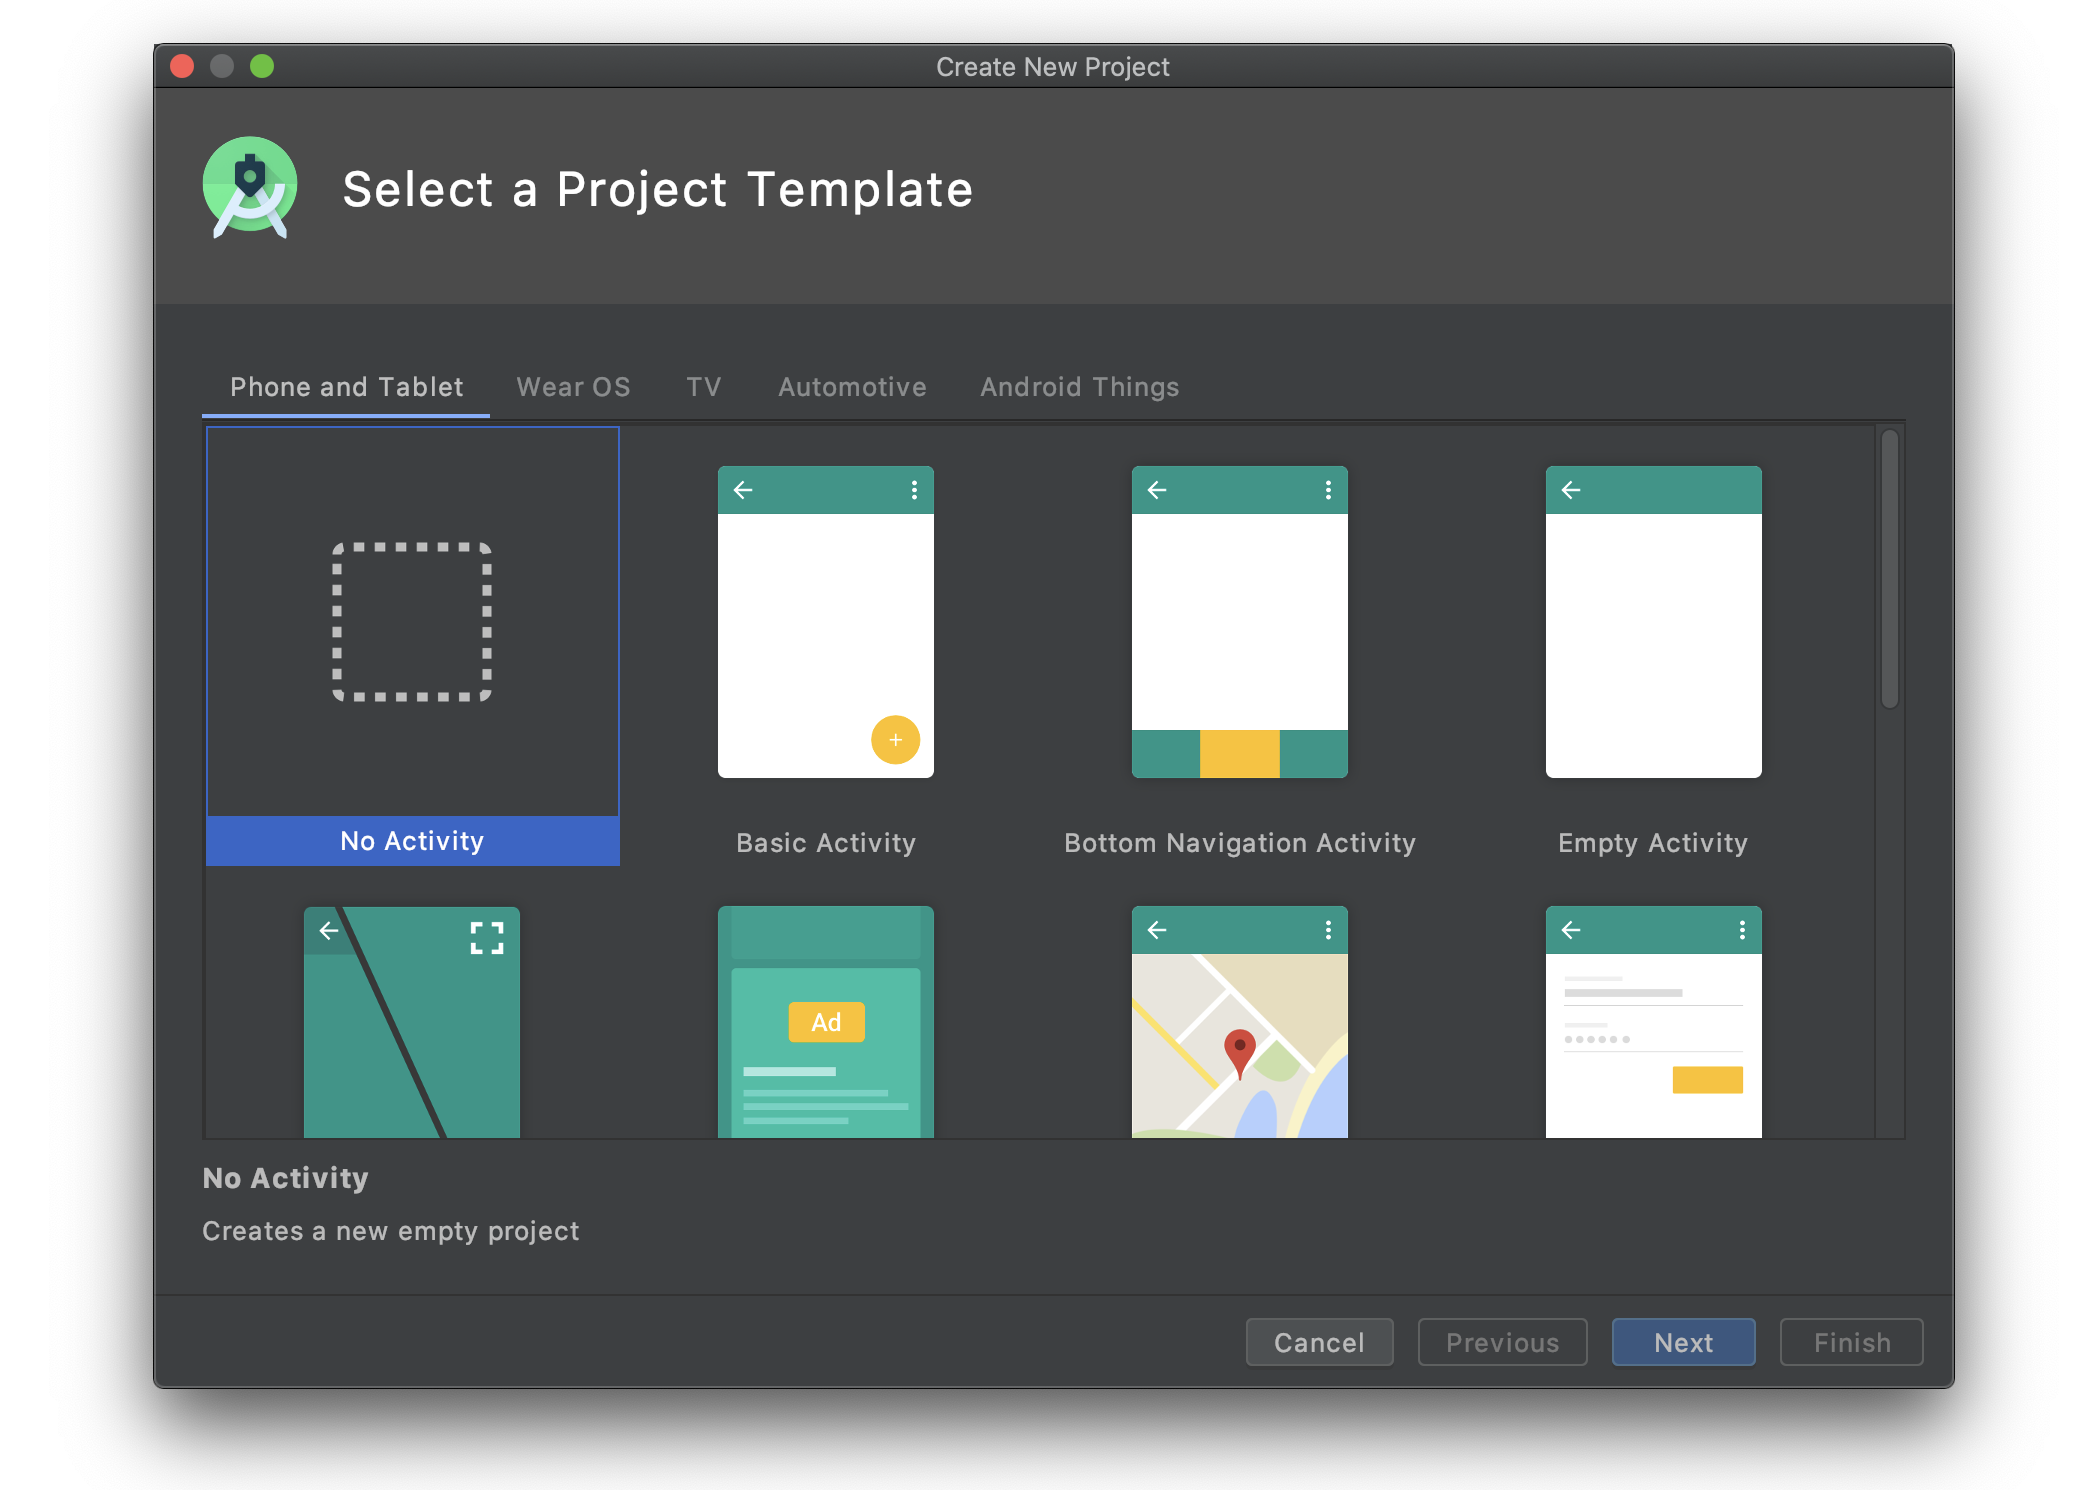
Task: Select the Ad banner activity template
Action: [825, 1022]
